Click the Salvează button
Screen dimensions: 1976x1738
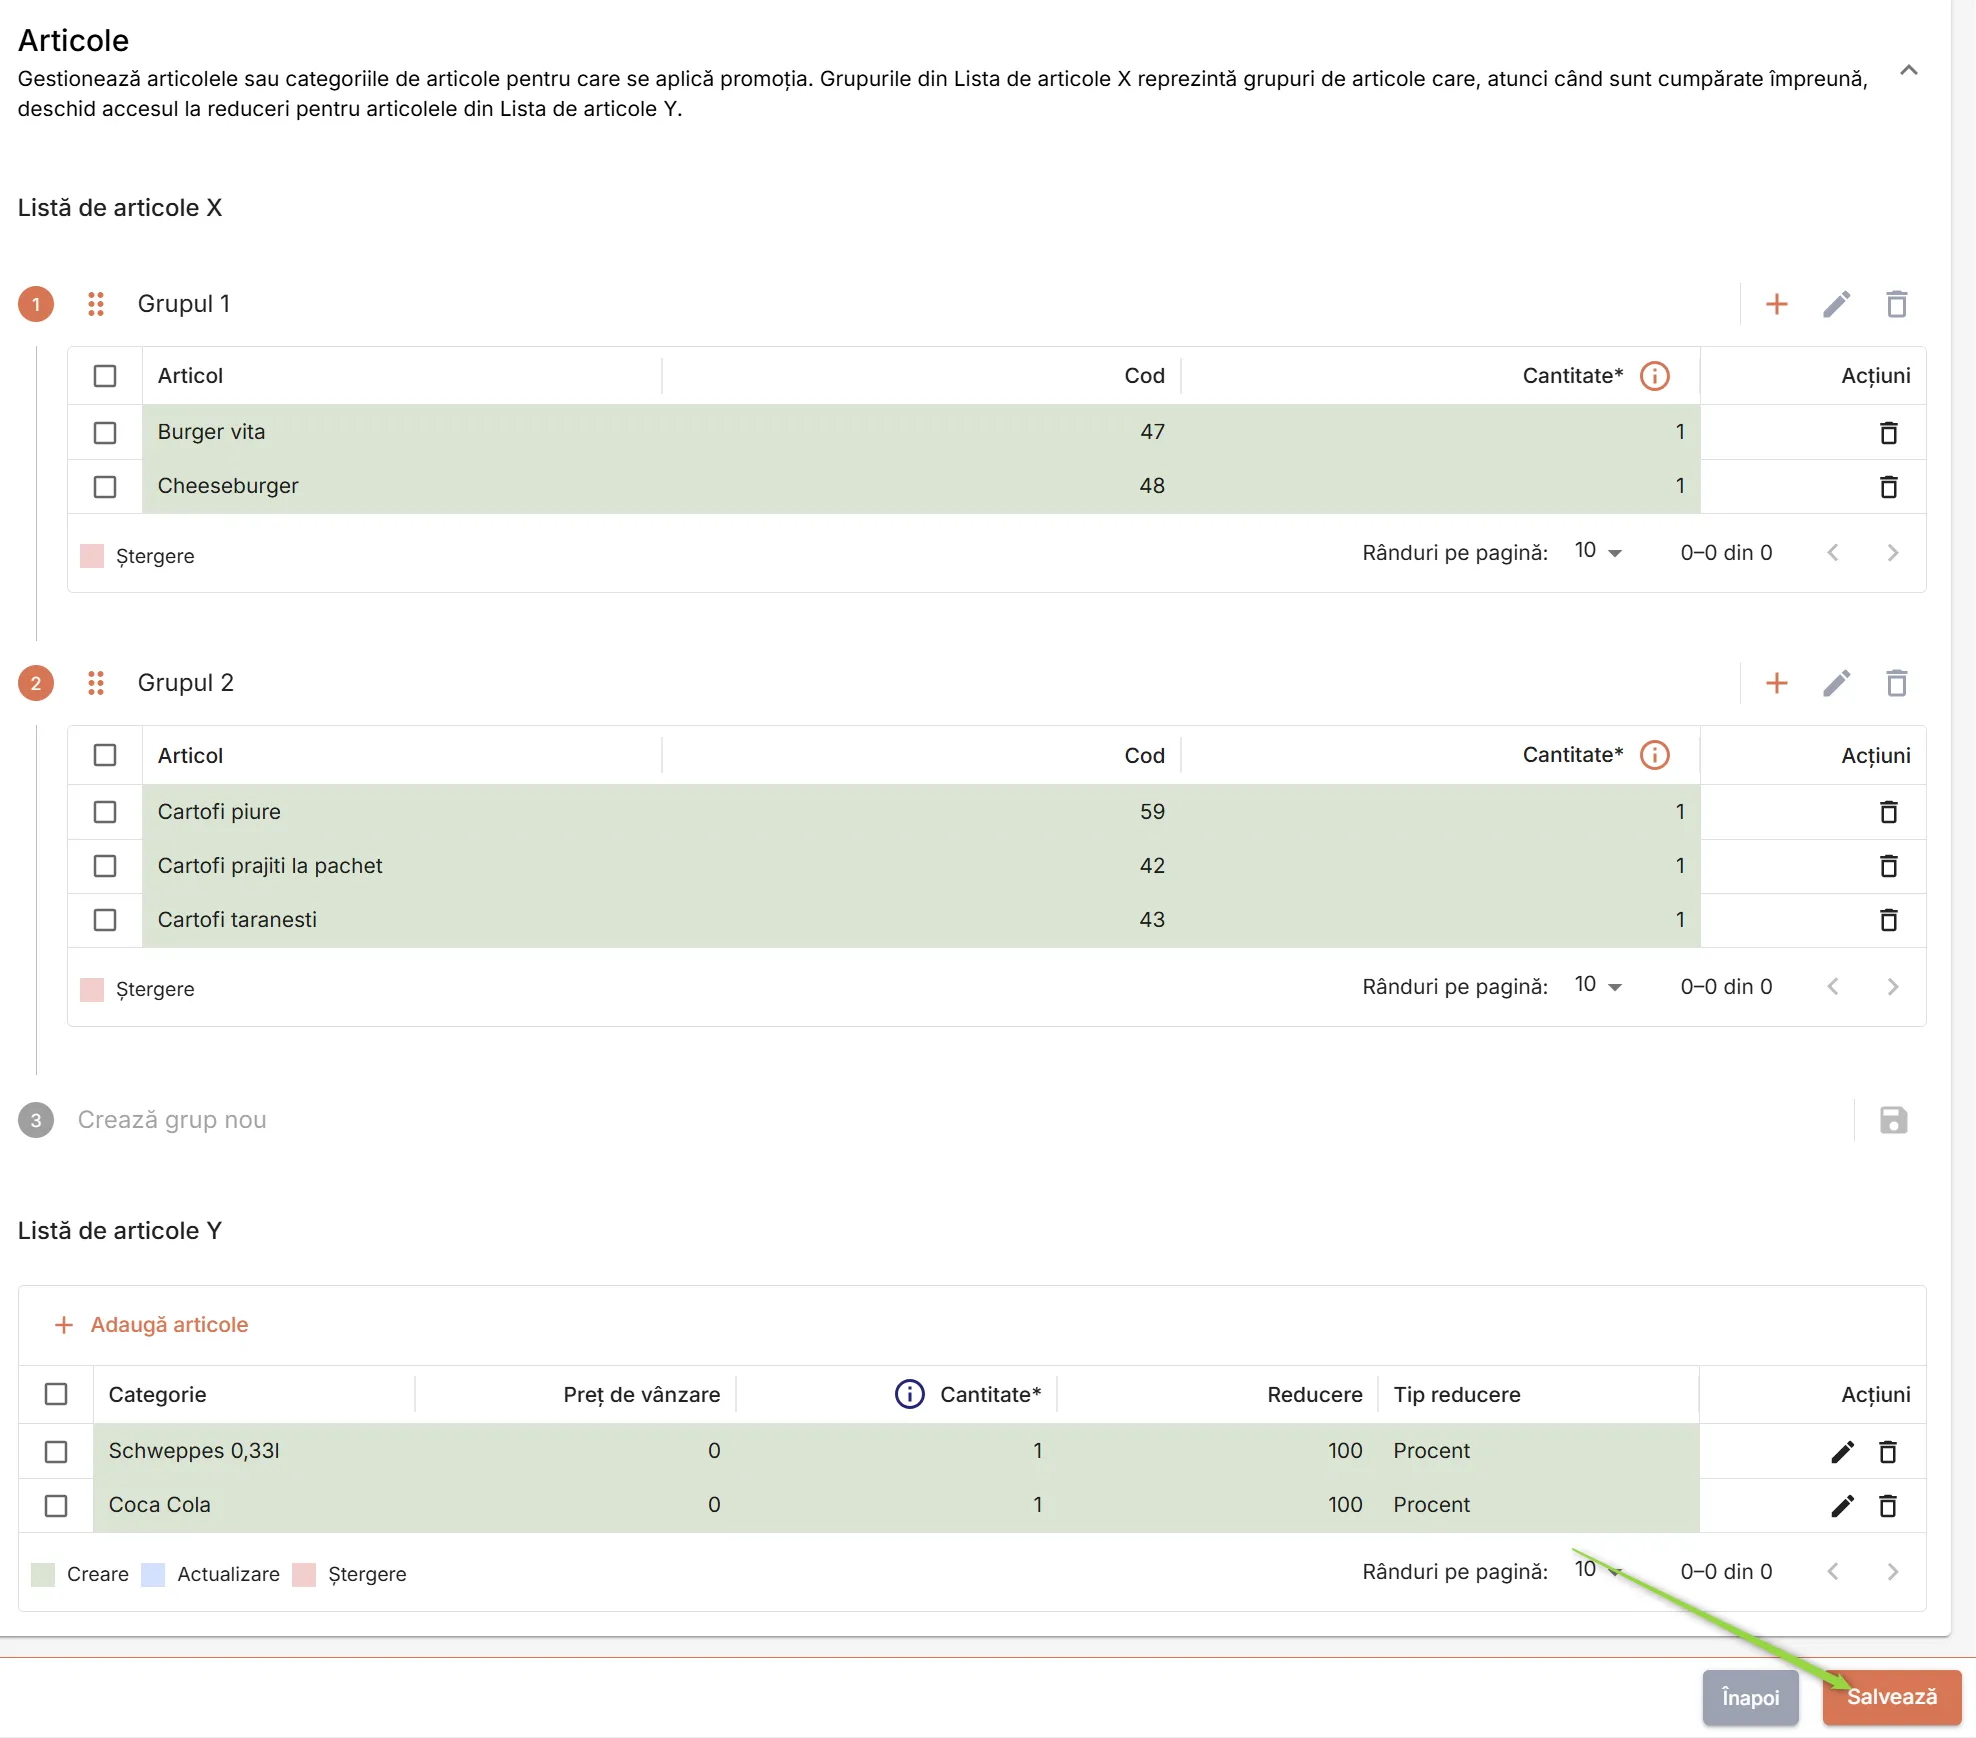point(1891,1697)
